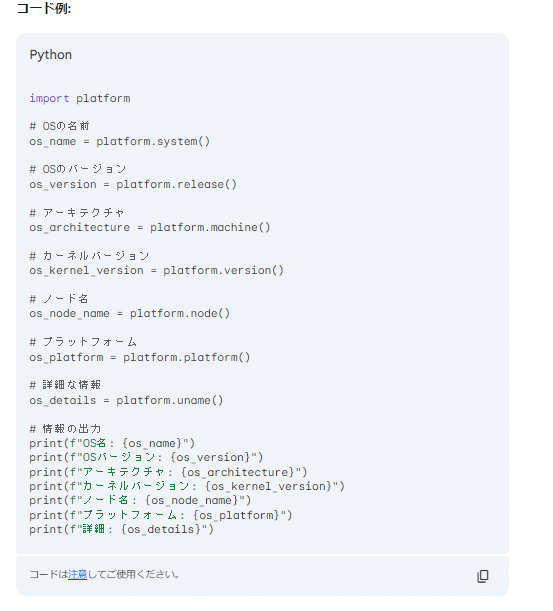553x611 pixels.
Task: Click the # OSの名前 comment
Action: [x=60, y=126]
